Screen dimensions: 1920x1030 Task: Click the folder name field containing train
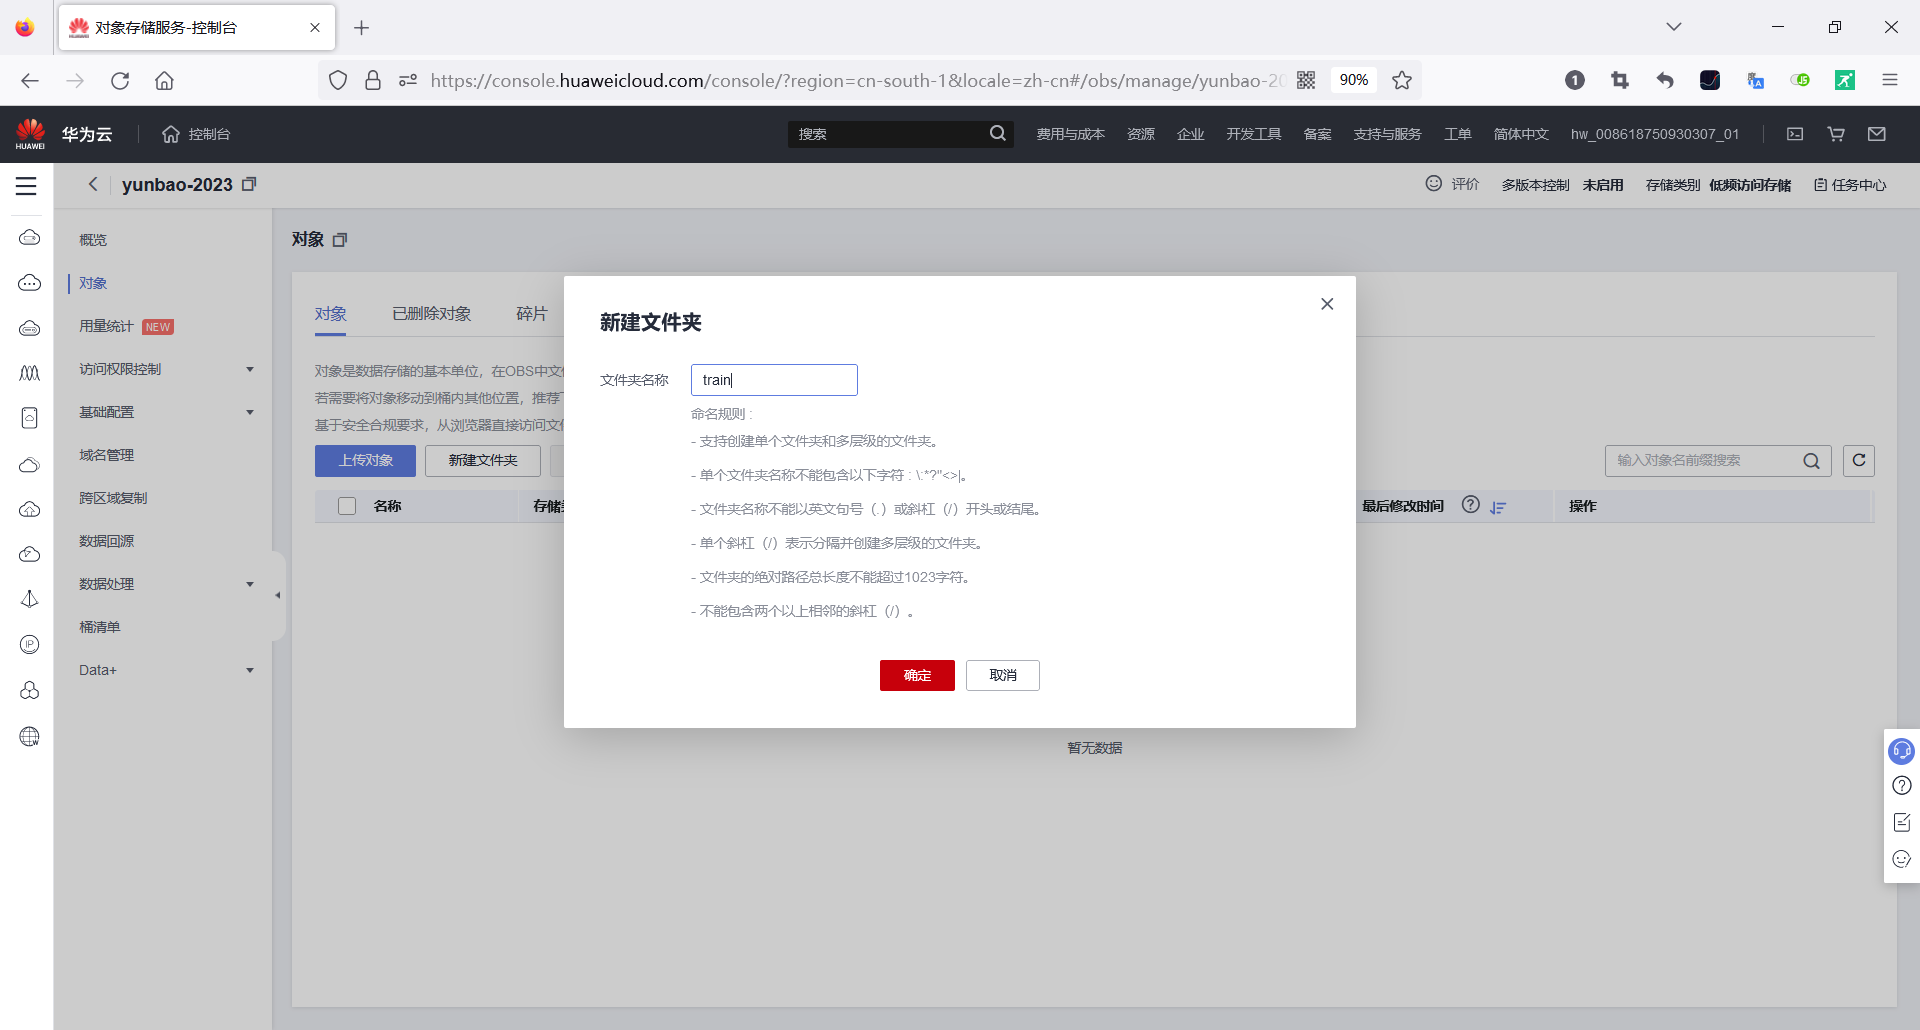(x=773, y=380)
